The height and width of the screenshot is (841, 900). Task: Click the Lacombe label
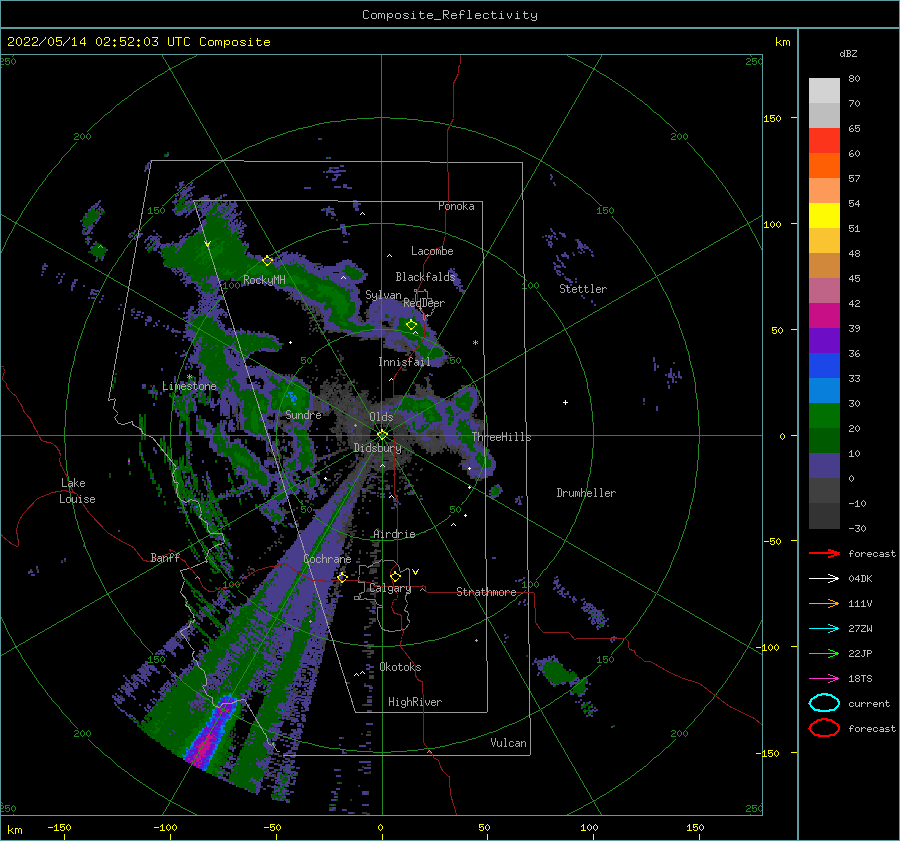[432, 251]
